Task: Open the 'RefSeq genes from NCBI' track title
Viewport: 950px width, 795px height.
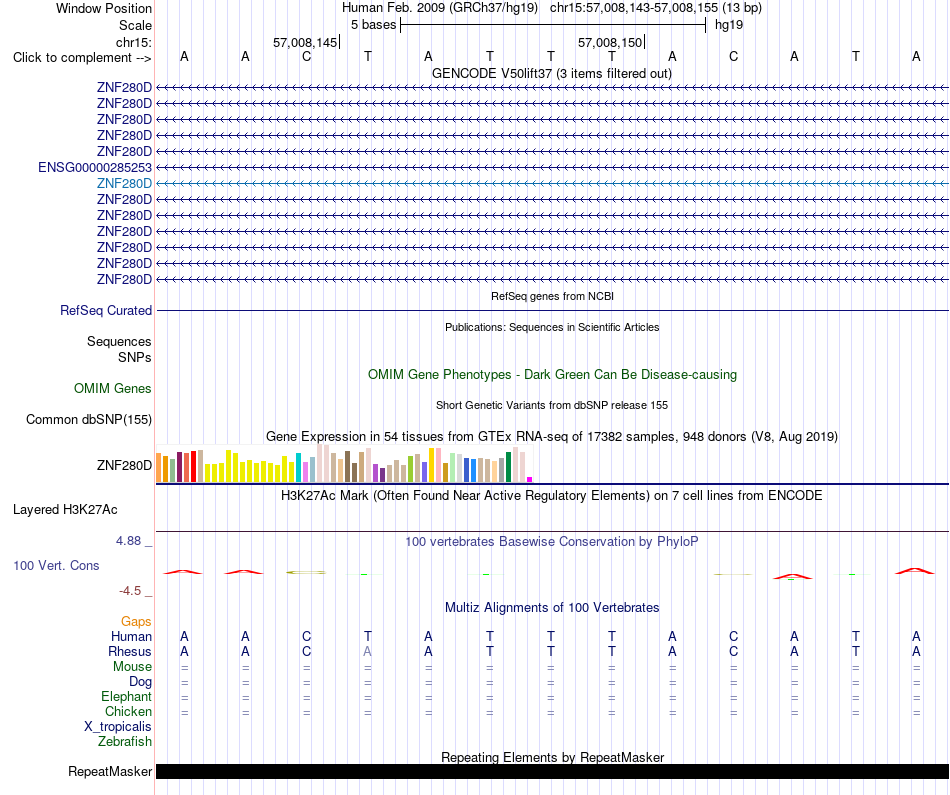Action: (552, 296)
